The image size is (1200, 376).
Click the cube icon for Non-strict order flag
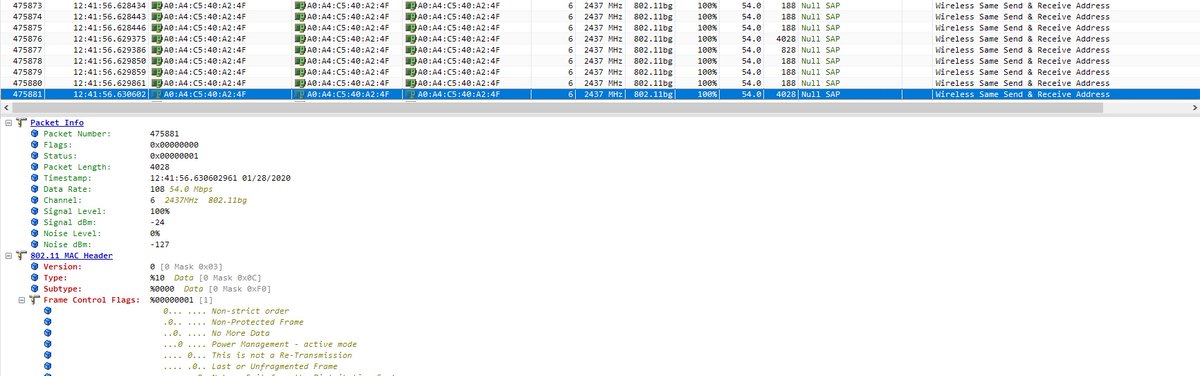[x=48, y=311]
